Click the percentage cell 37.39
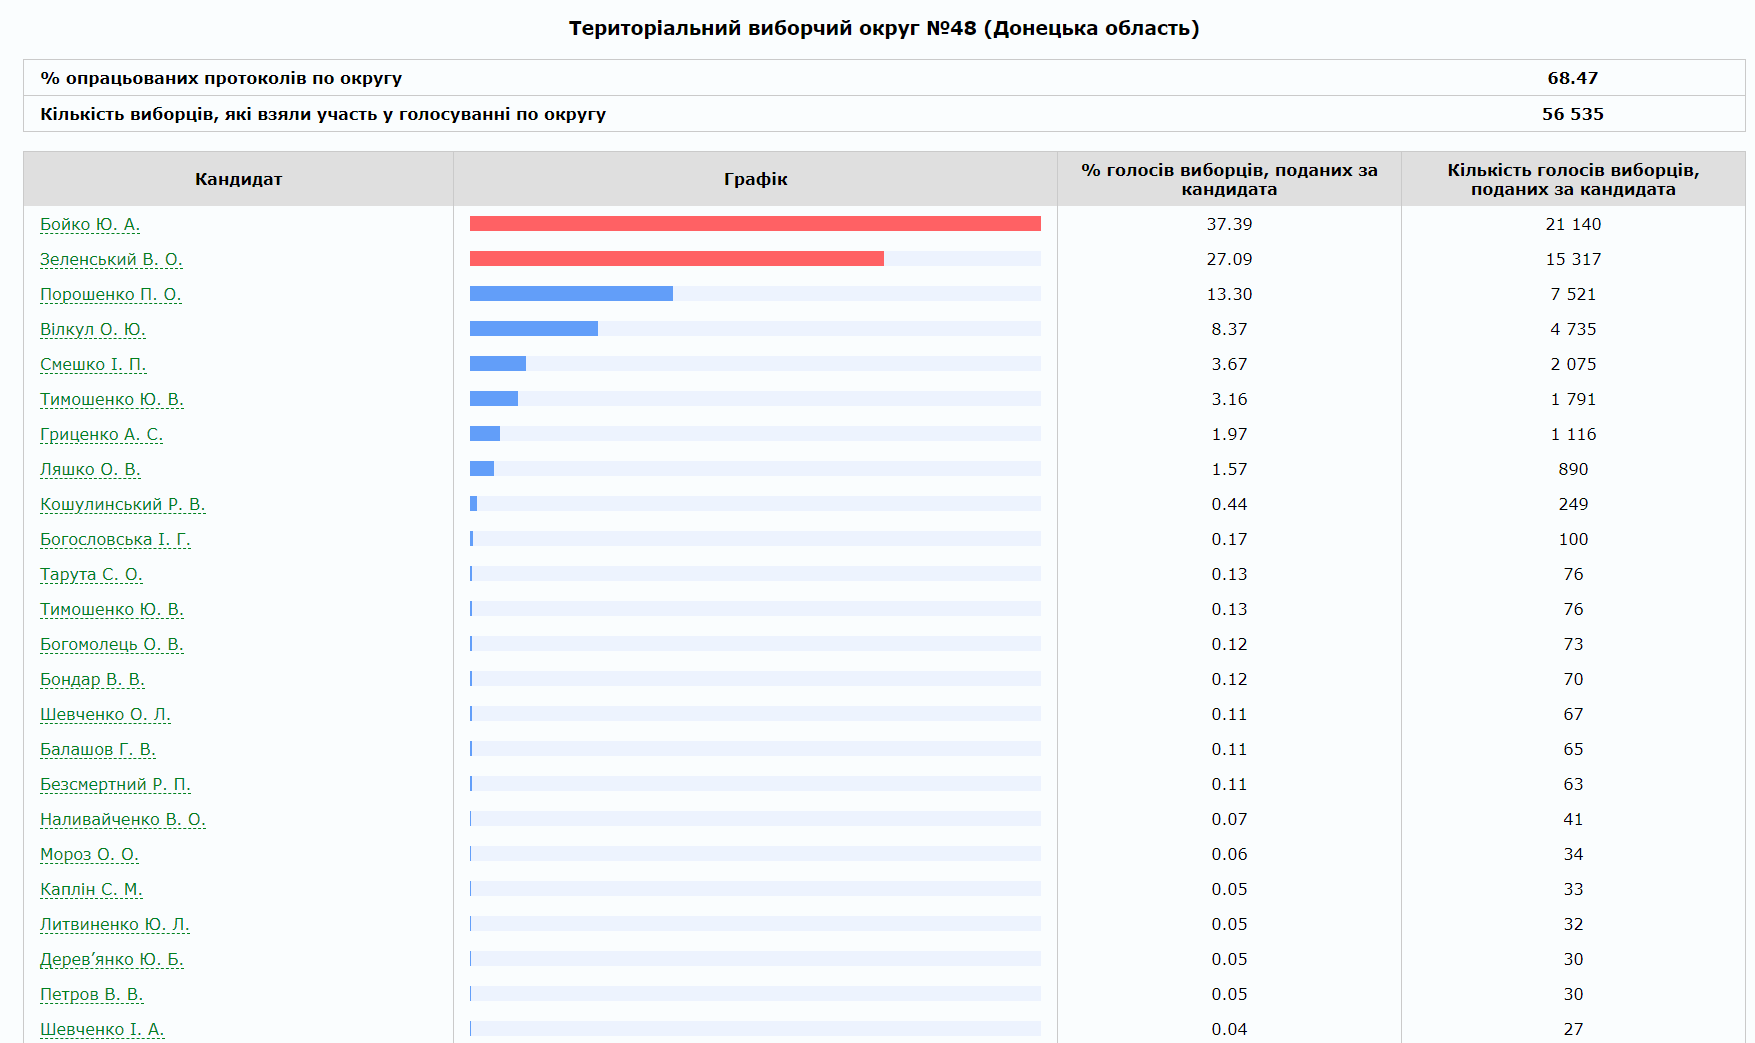 click(1230, 224)
